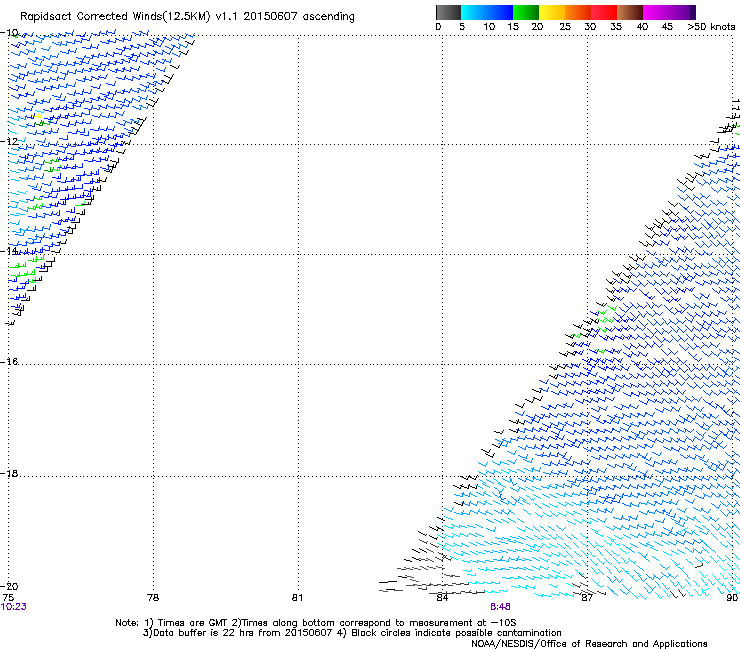Click the legend tick label 40

point(642,27)
